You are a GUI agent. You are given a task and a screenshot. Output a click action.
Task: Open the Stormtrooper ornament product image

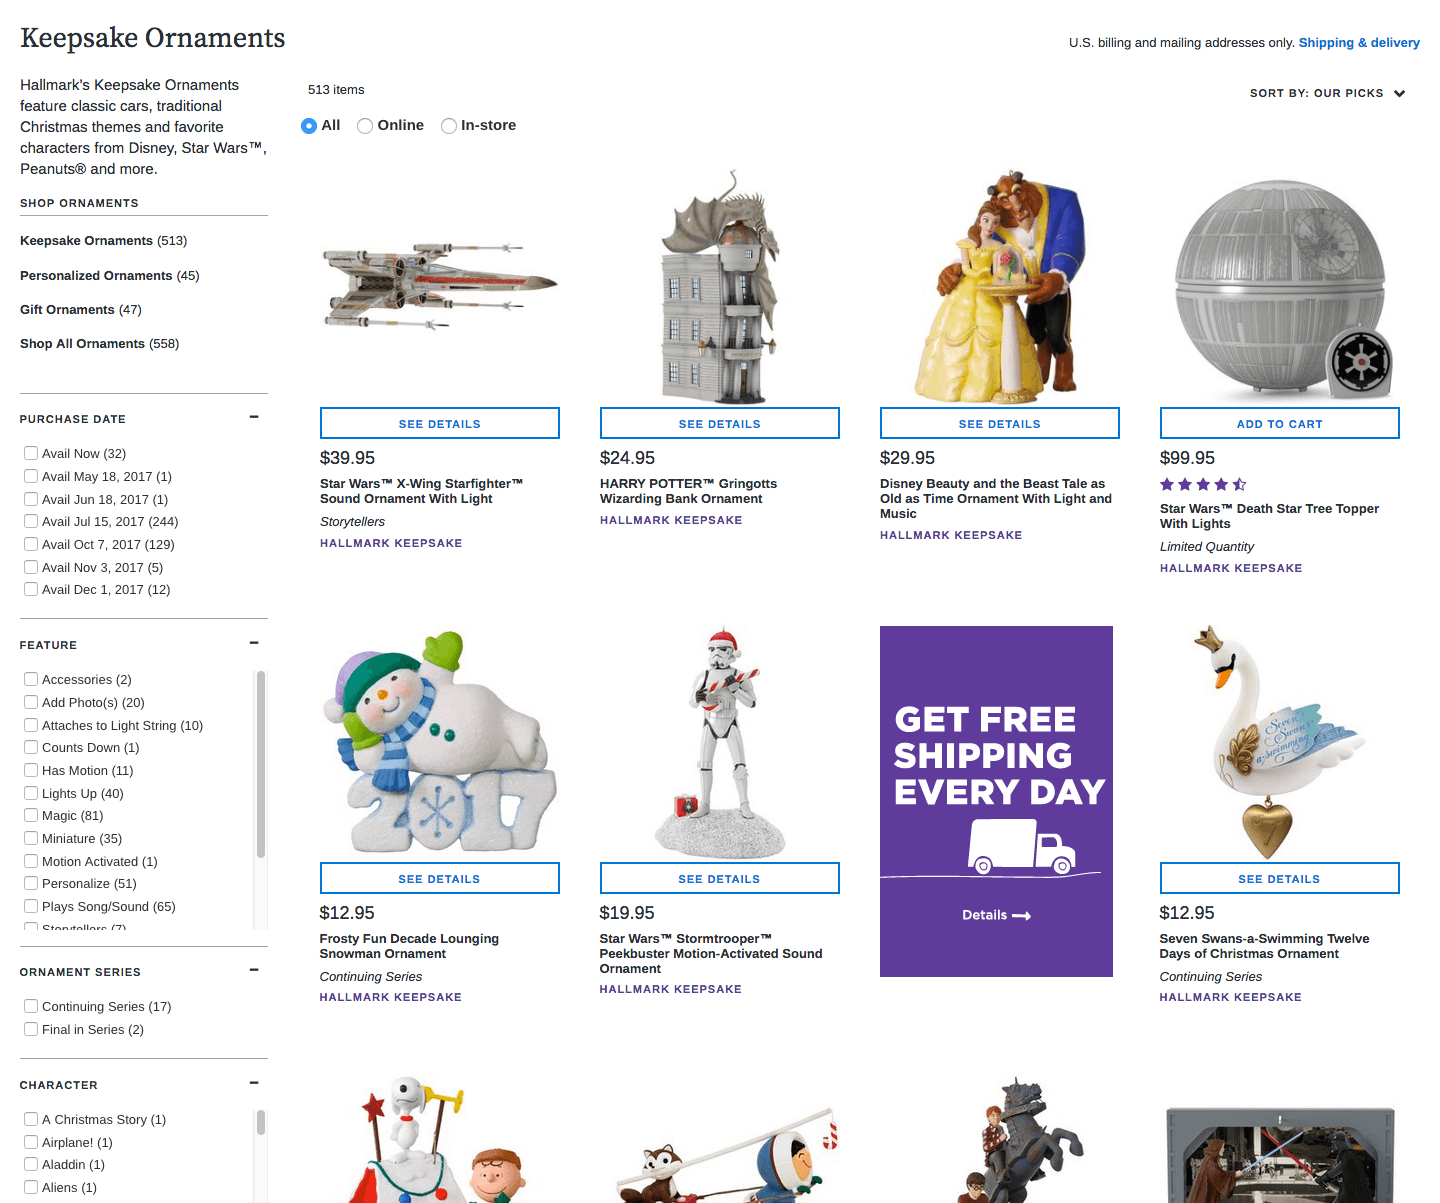click(x=720, y=742)
